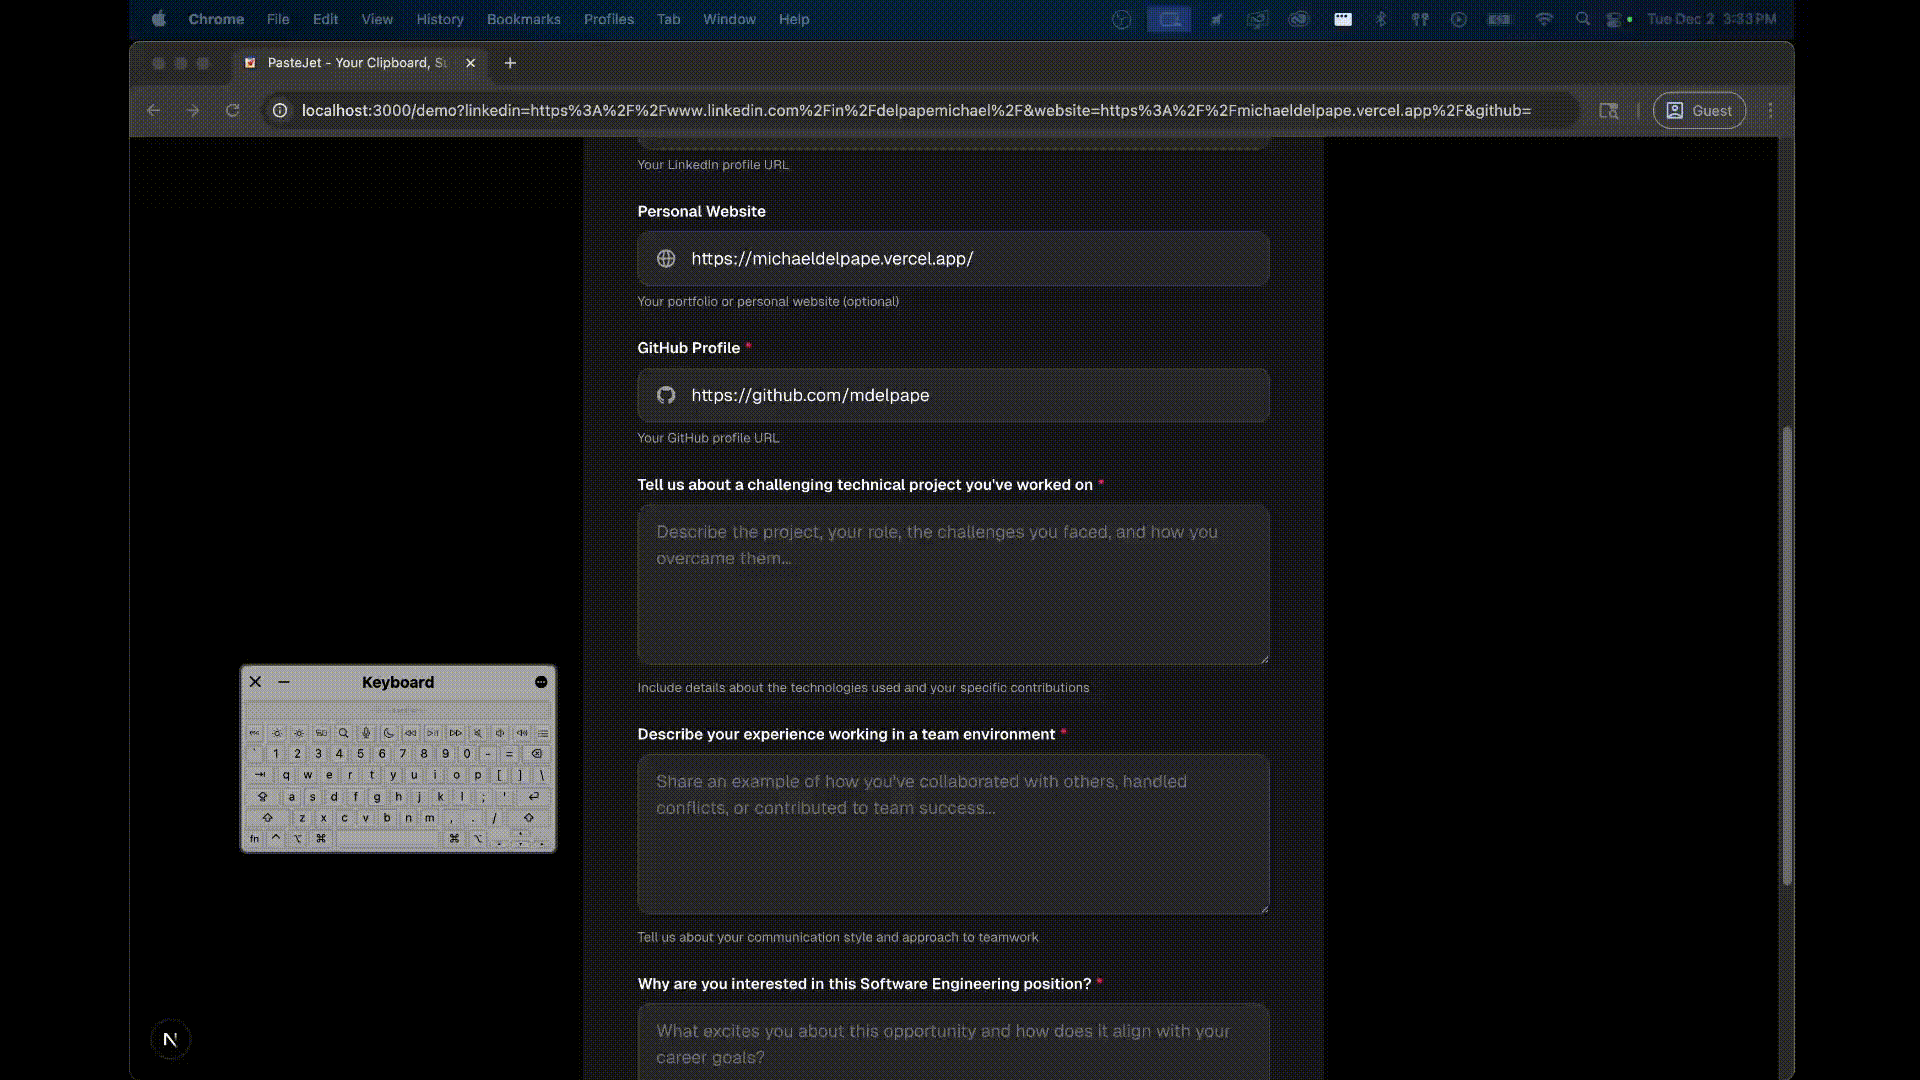Image resolution: width=1920 pixels, height=1080 pixels.
Task: Click the challenging technical project description textarea
Action: click(x=952, y=584)
